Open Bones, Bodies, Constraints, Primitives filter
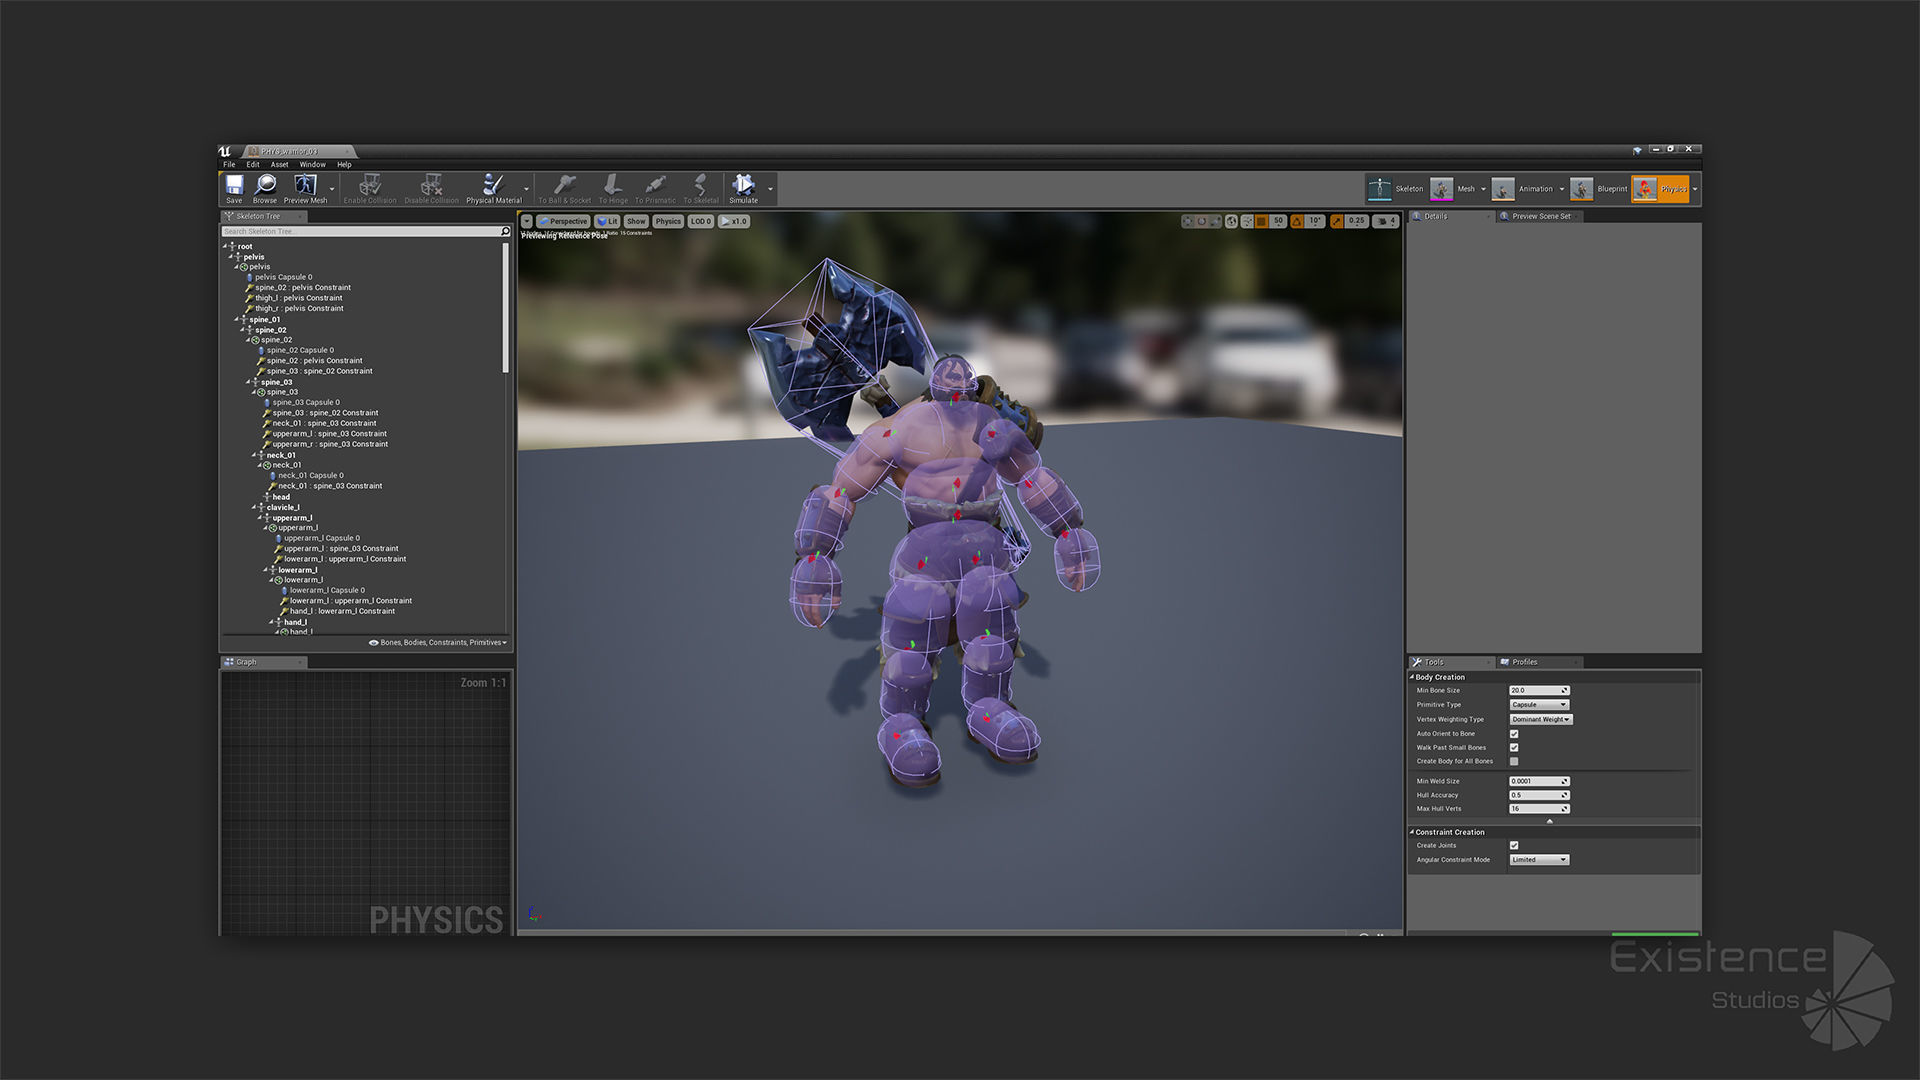 (x=438, y=643)
